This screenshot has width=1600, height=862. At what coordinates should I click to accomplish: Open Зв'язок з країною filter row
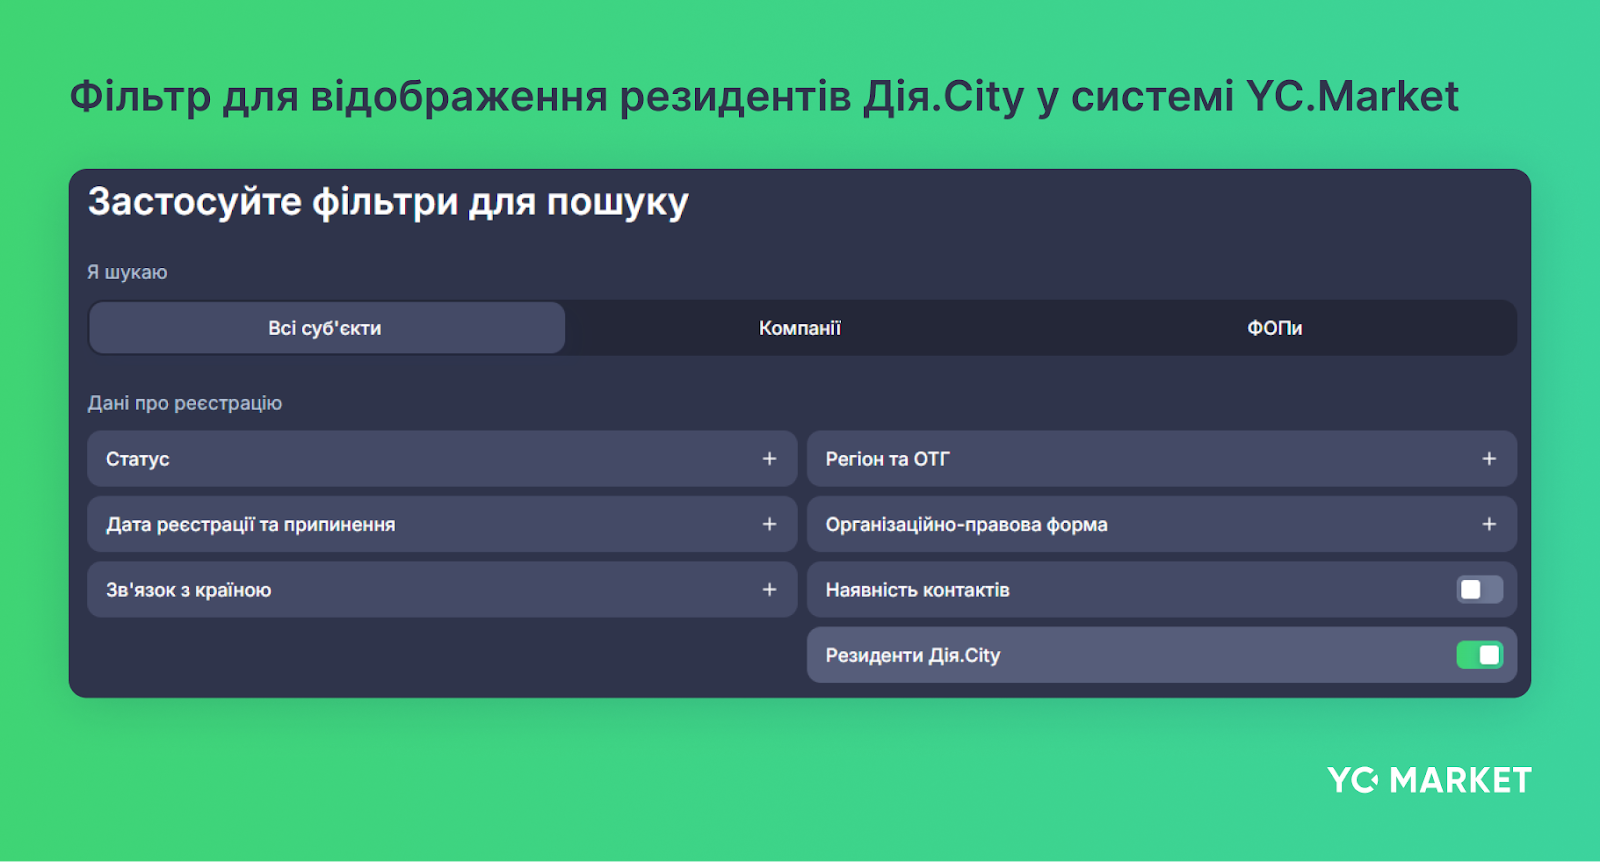[x=442, y=590]
